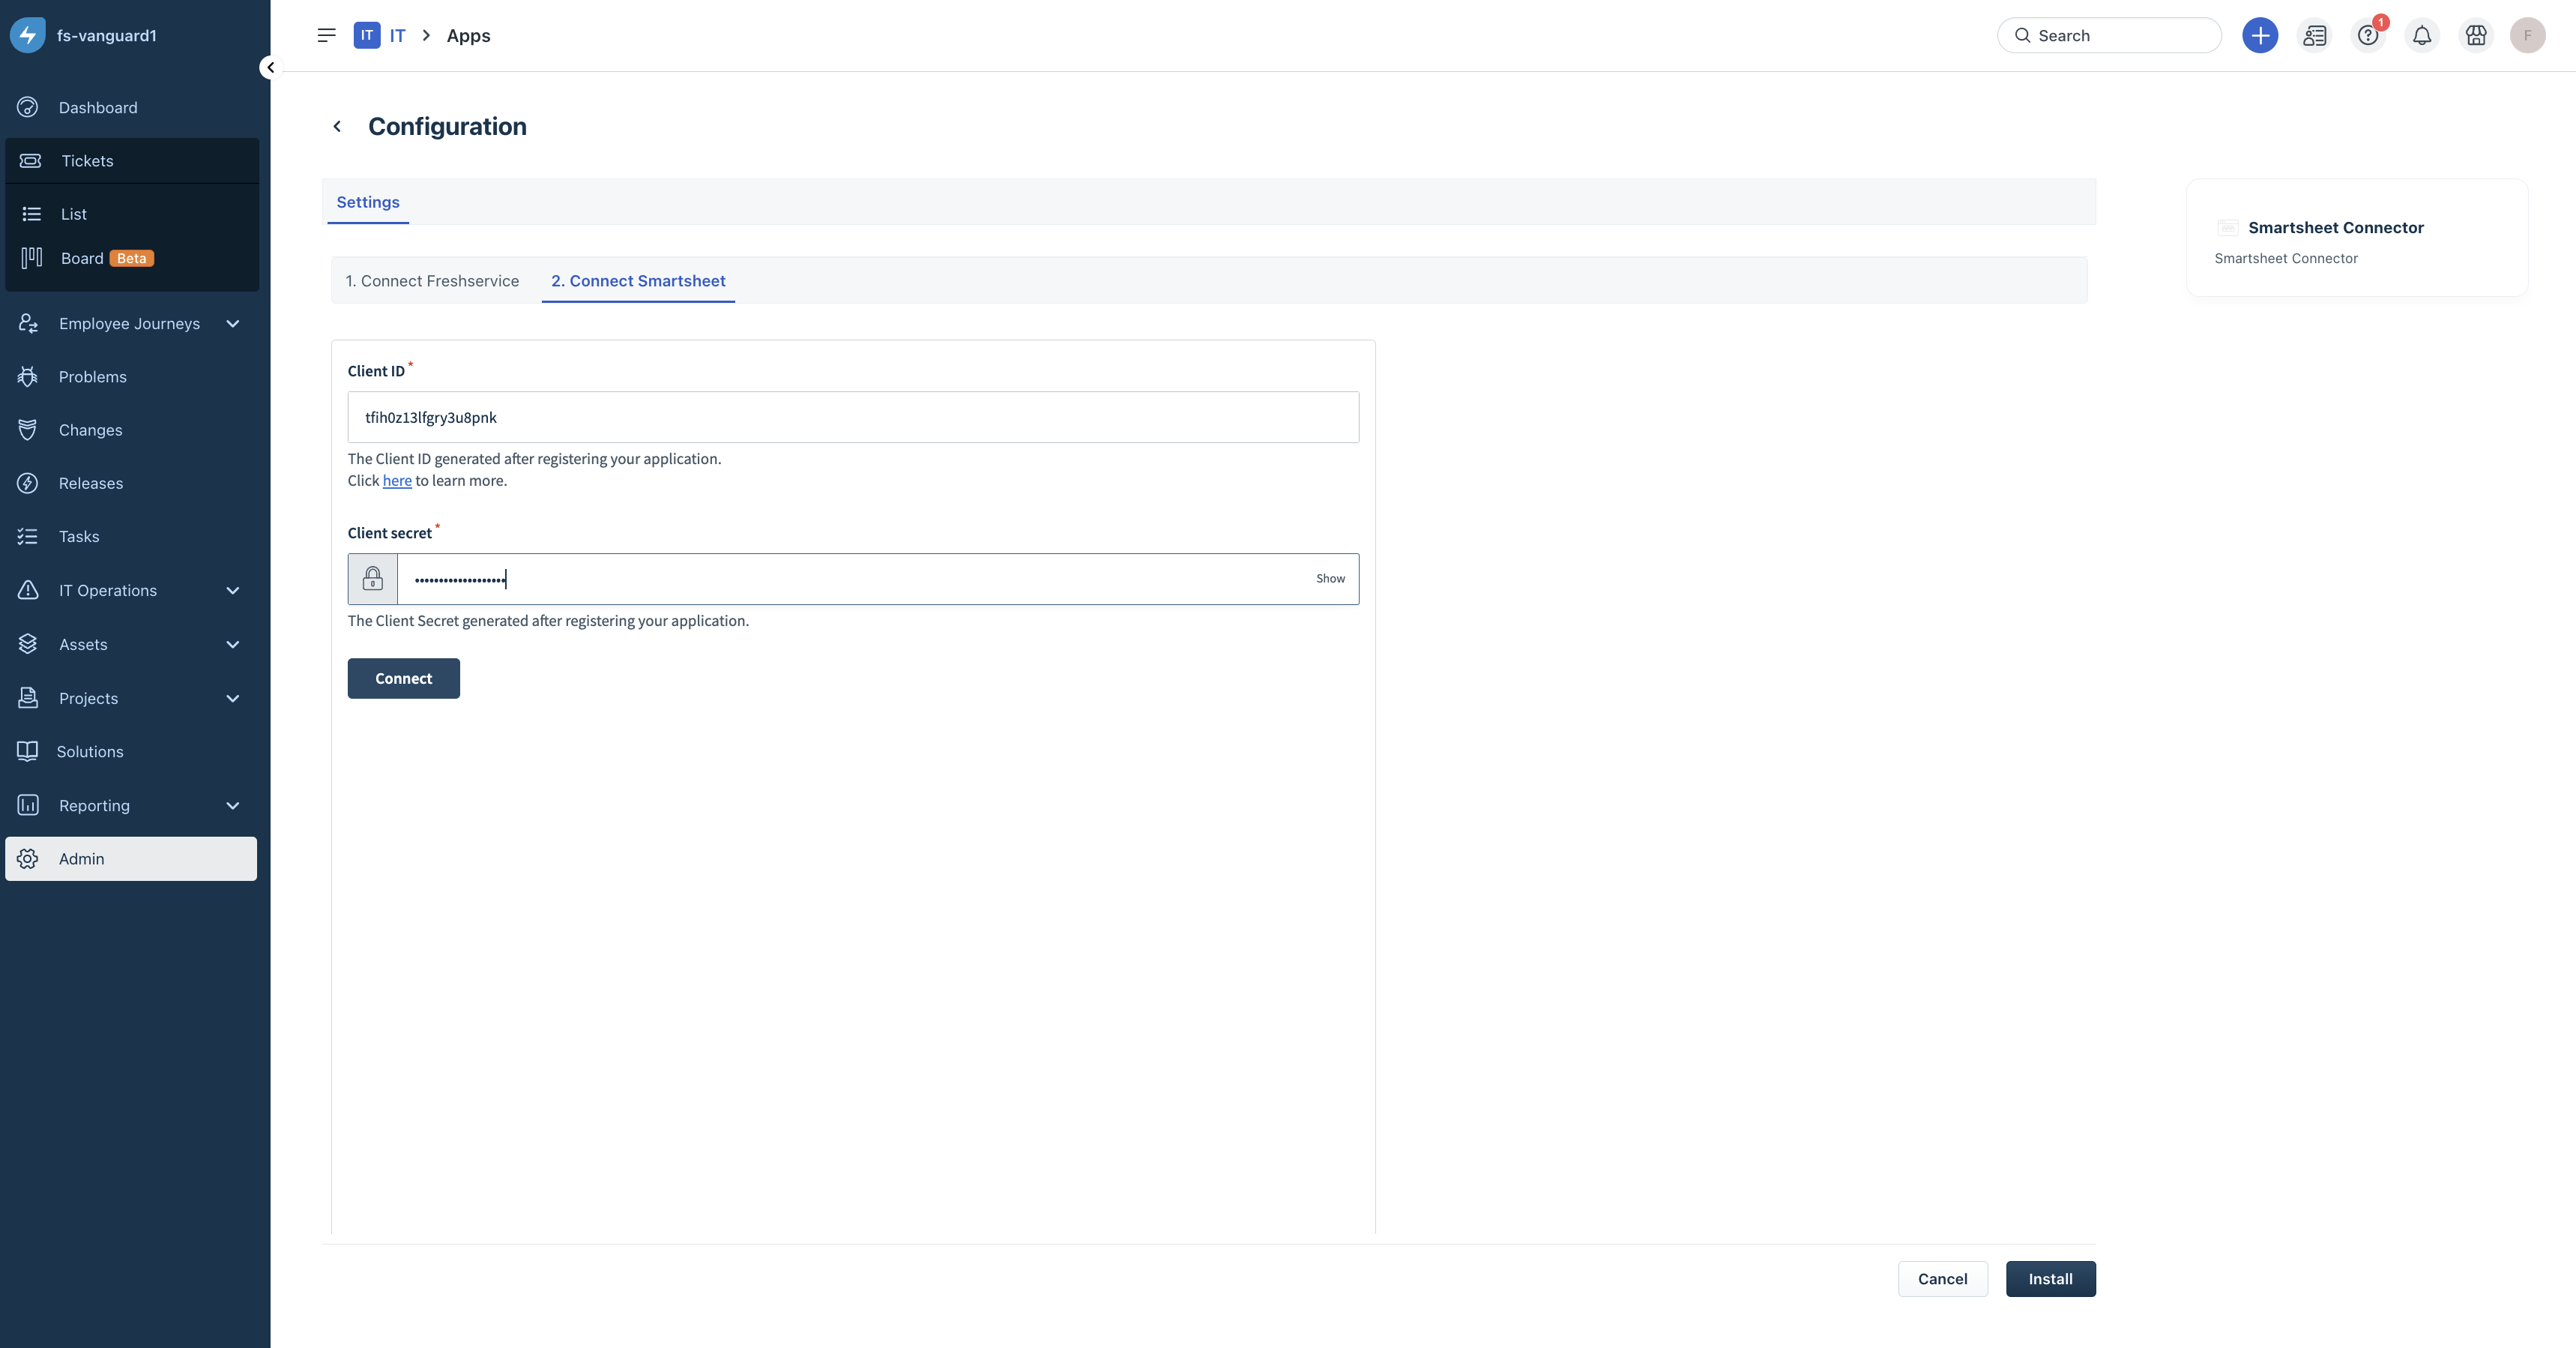Select the Settings tab

pos(368,203)
